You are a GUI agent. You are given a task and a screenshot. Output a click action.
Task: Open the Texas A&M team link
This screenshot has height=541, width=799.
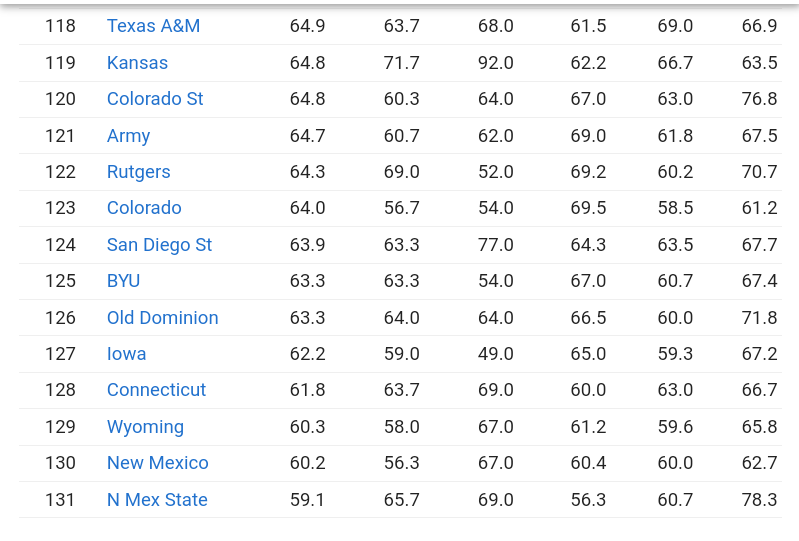coord(153,26)
